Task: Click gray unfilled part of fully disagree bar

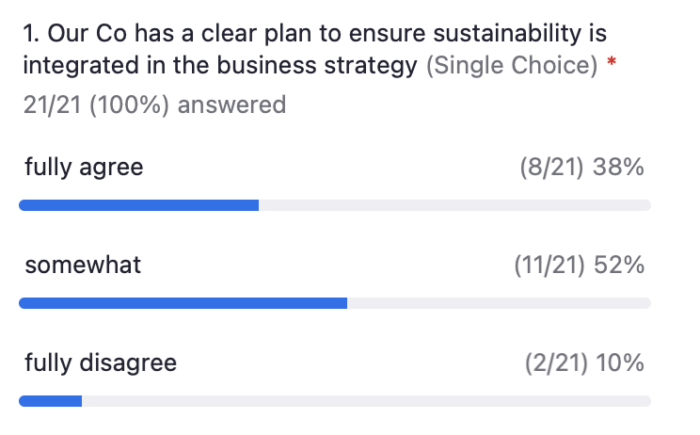Action: [x=367, y=401]
